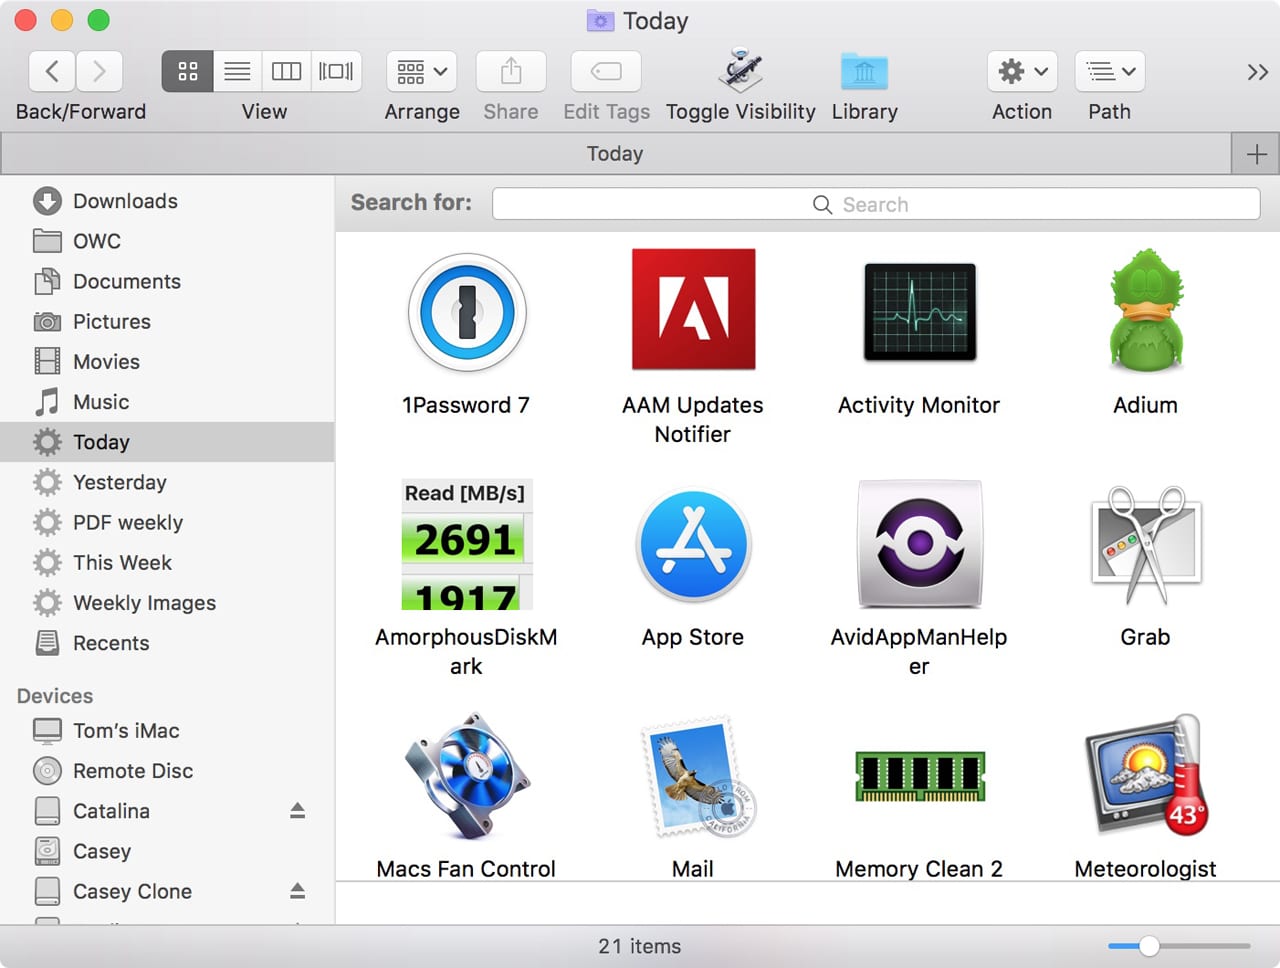Open Documents in the sidebar

click(x=167, y=281)
